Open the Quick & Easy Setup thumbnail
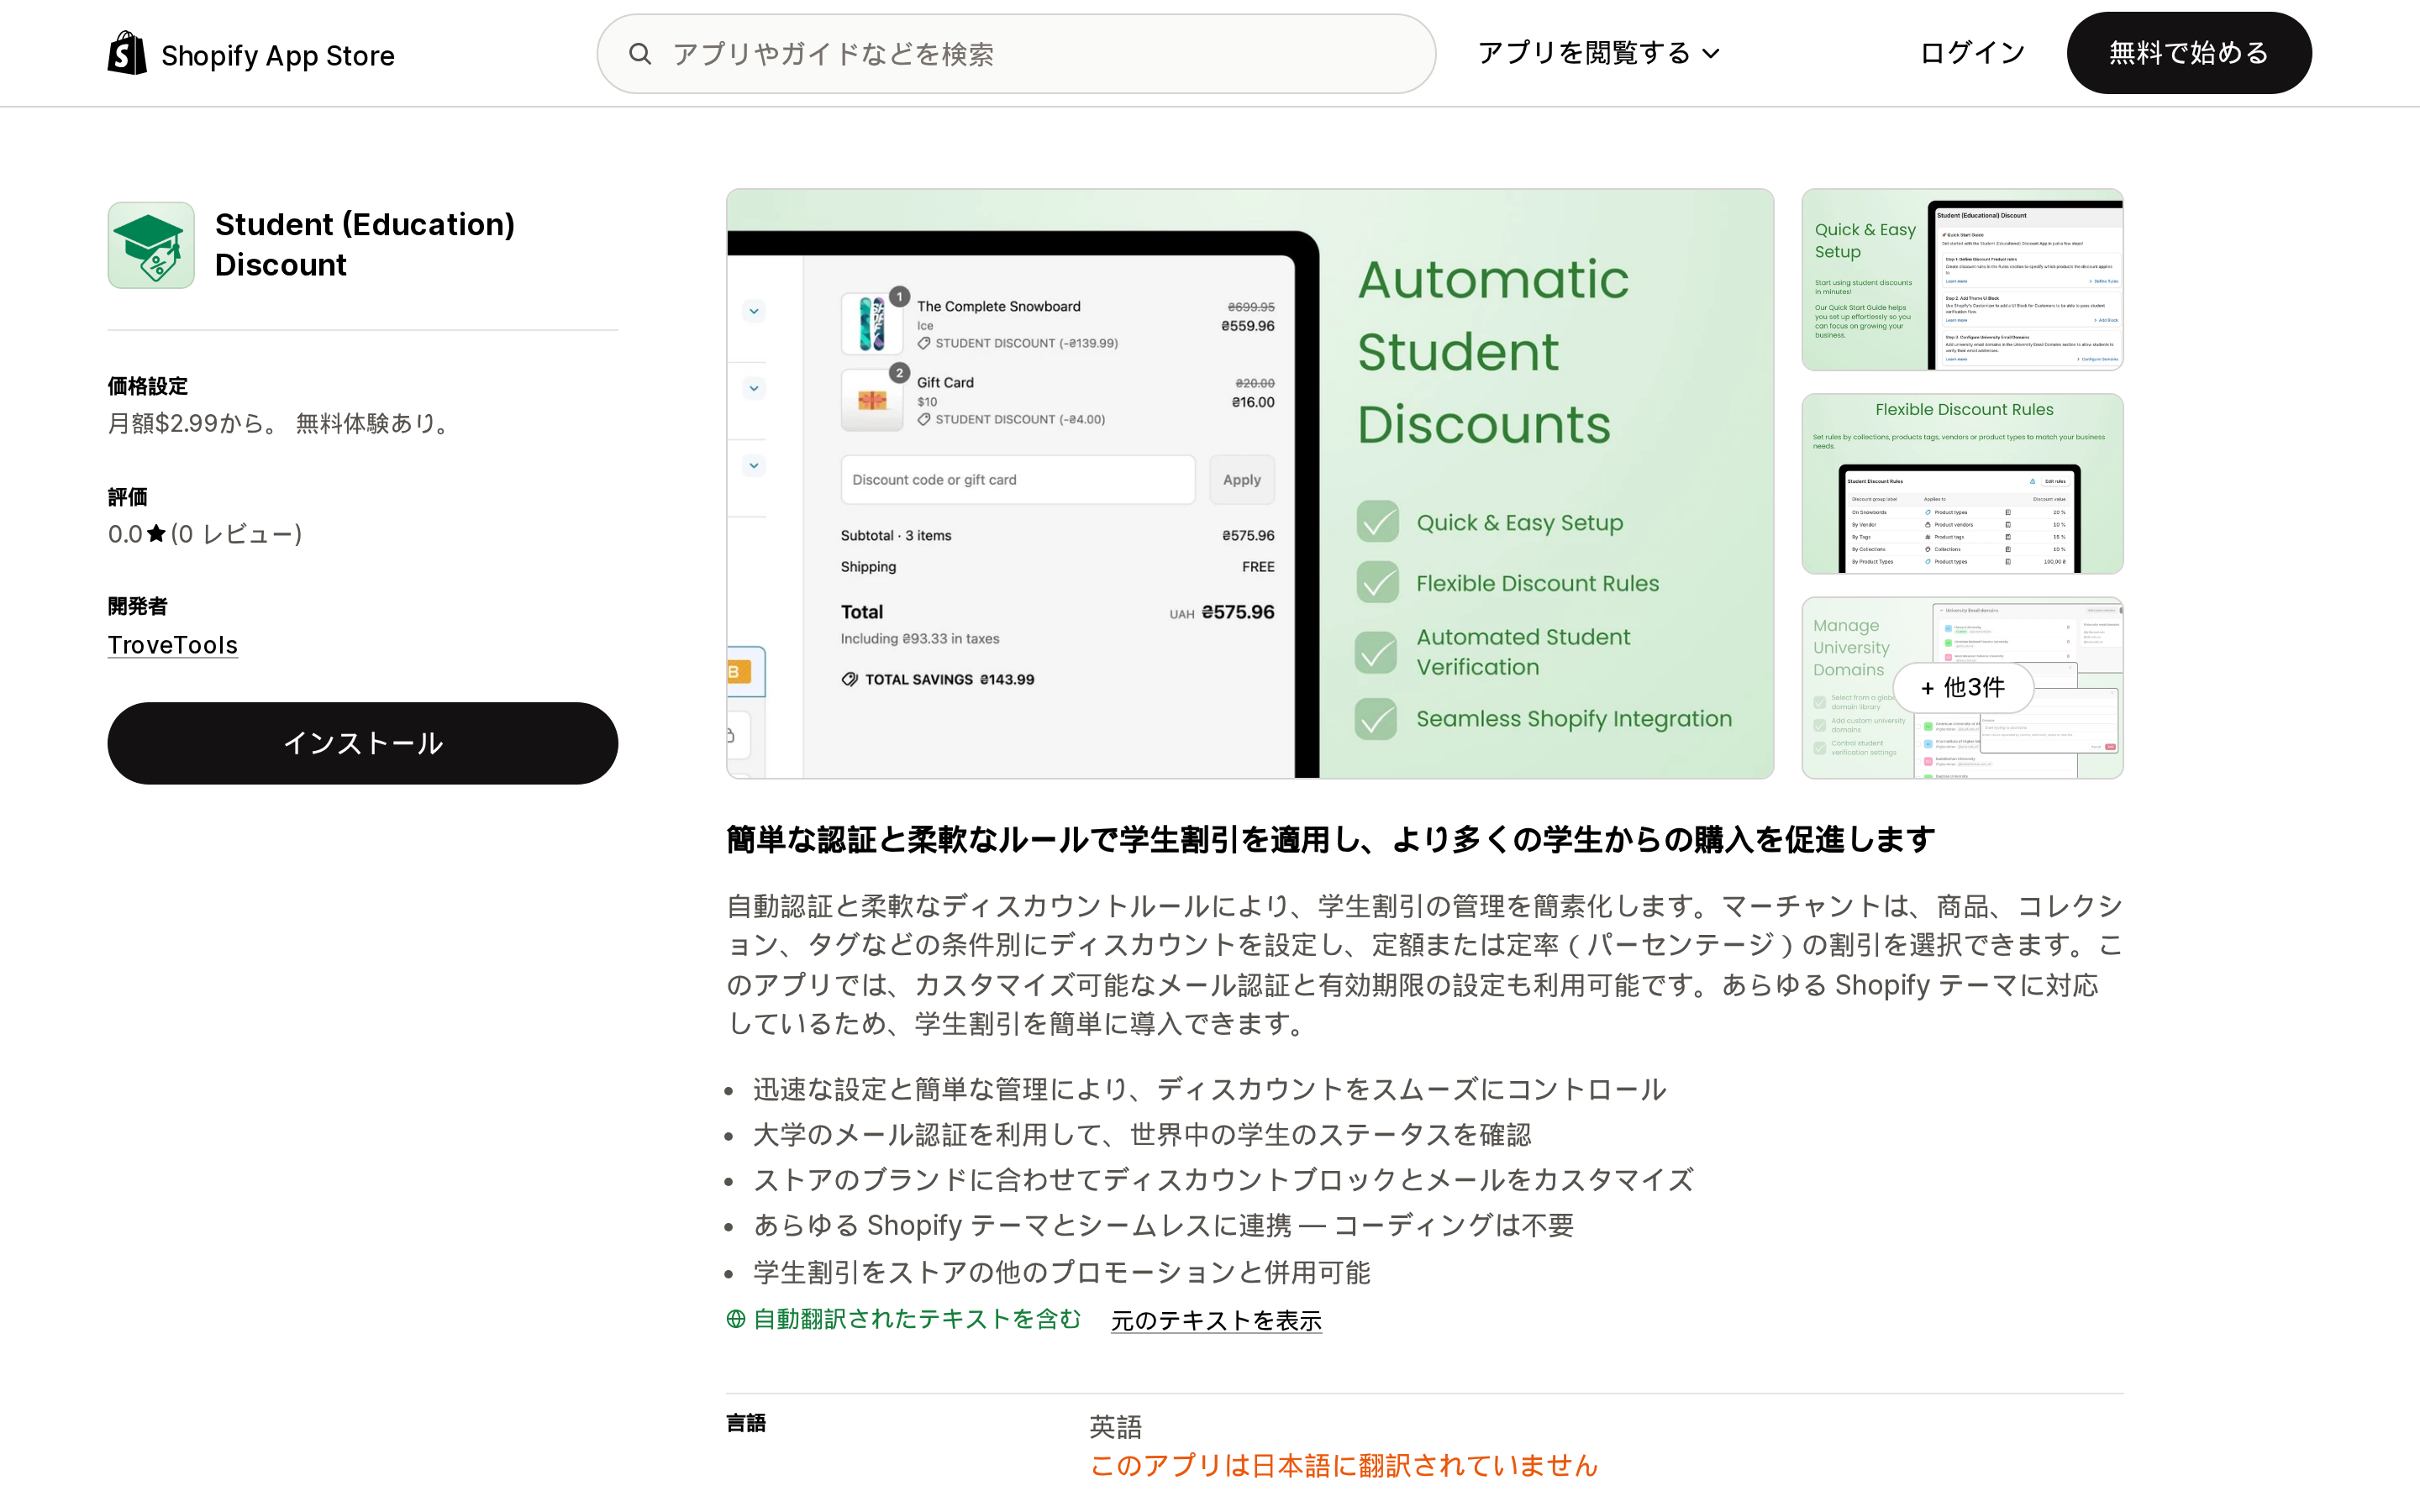Screen dimensions: 2420x1512 pyautogui.click(x=1962, y=280)
